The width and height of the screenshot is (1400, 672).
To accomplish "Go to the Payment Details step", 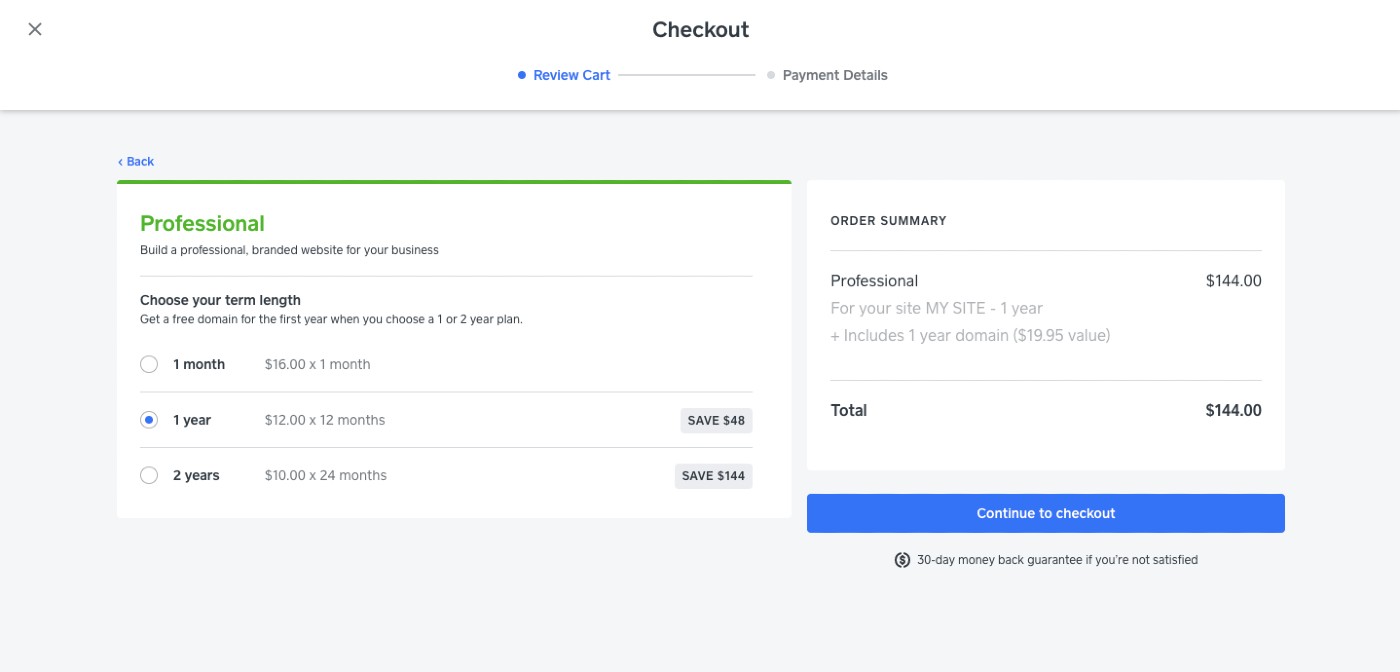I will pyautogui.click(x=835, y=75).
